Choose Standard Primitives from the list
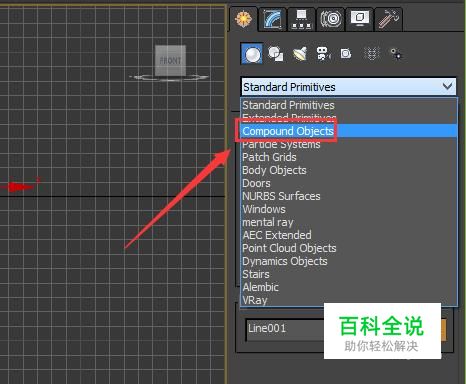Image resolution: width=466 pixels, height=384 pixels. pyautogui.click(x=349, y=105)
